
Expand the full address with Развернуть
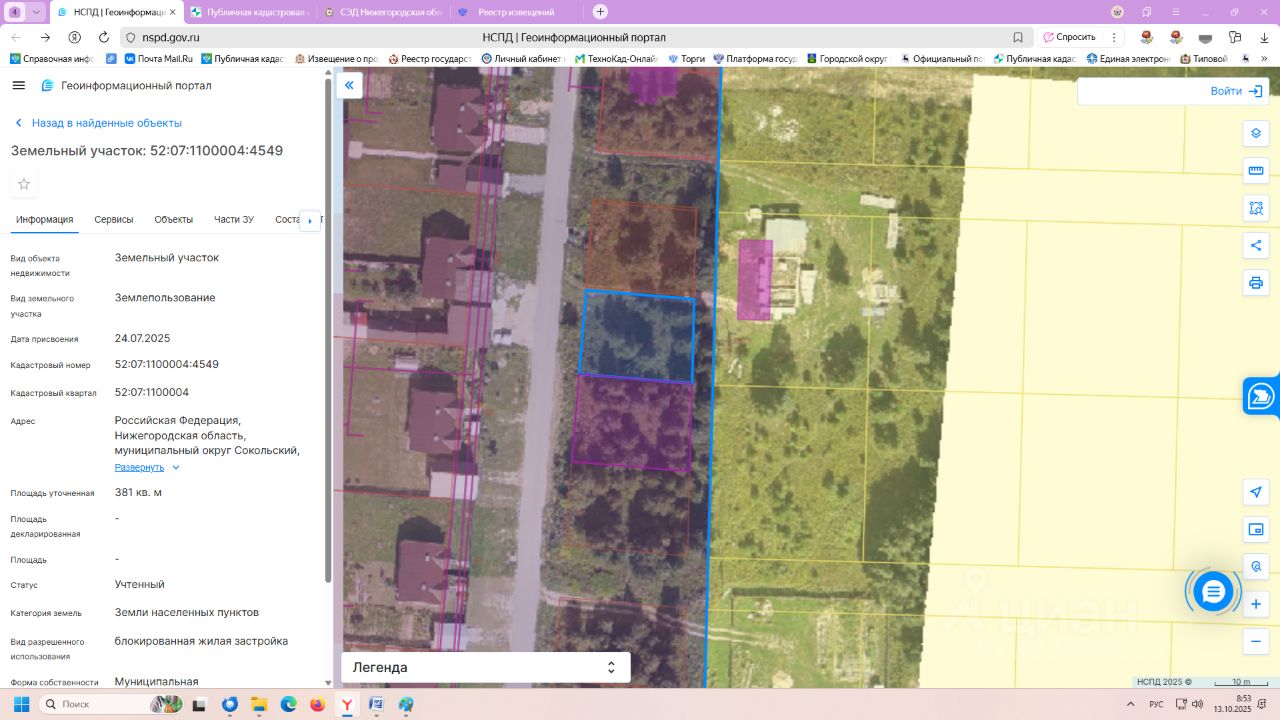pos(147,467)
